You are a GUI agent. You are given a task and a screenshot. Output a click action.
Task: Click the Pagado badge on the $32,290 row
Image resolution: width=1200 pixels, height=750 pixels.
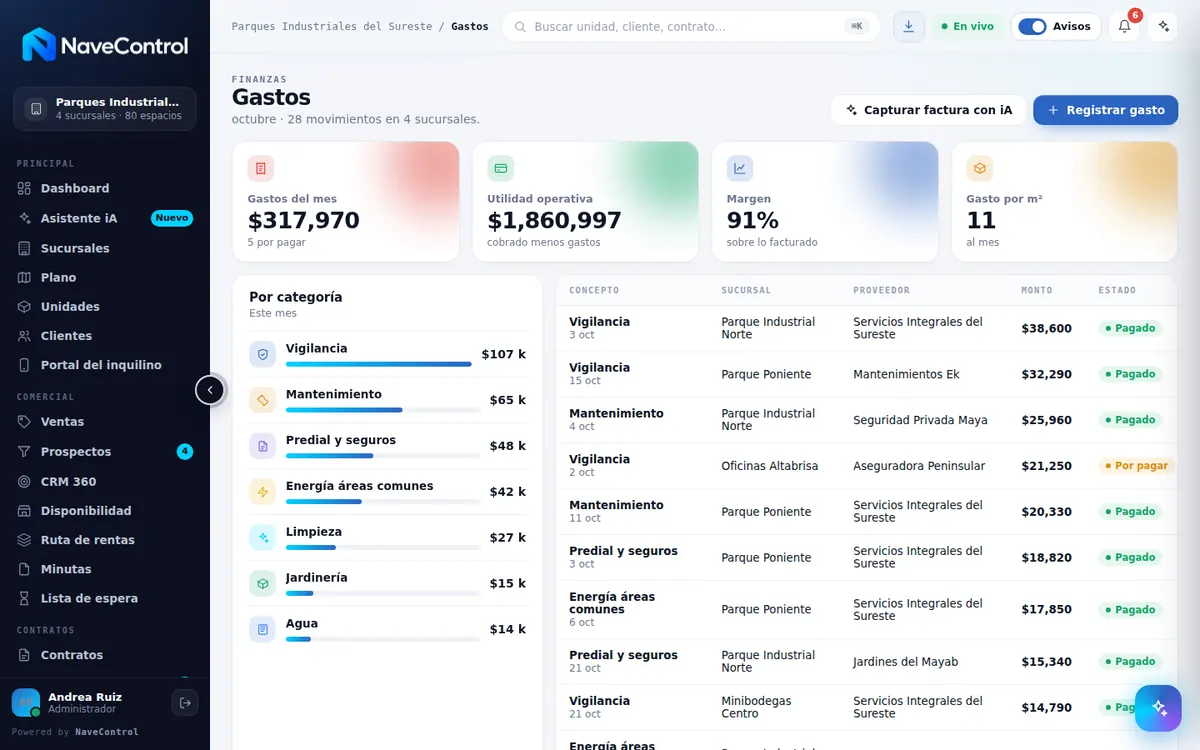1130,374
